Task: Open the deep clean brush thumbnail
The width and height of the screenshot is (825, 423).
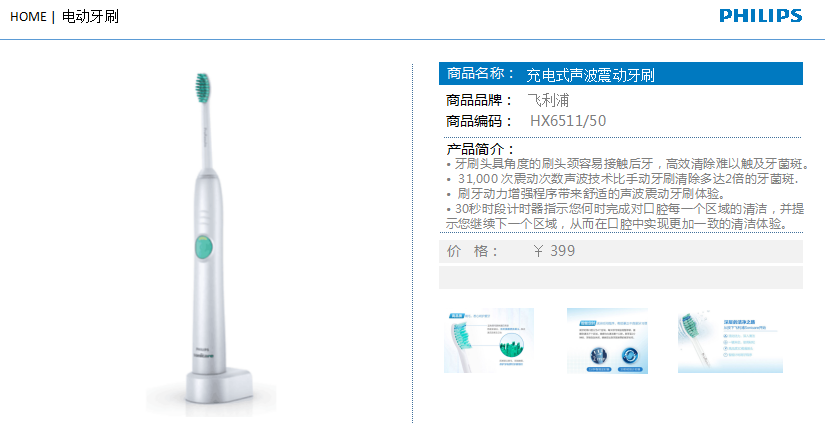Action: [x=730, y=340]
